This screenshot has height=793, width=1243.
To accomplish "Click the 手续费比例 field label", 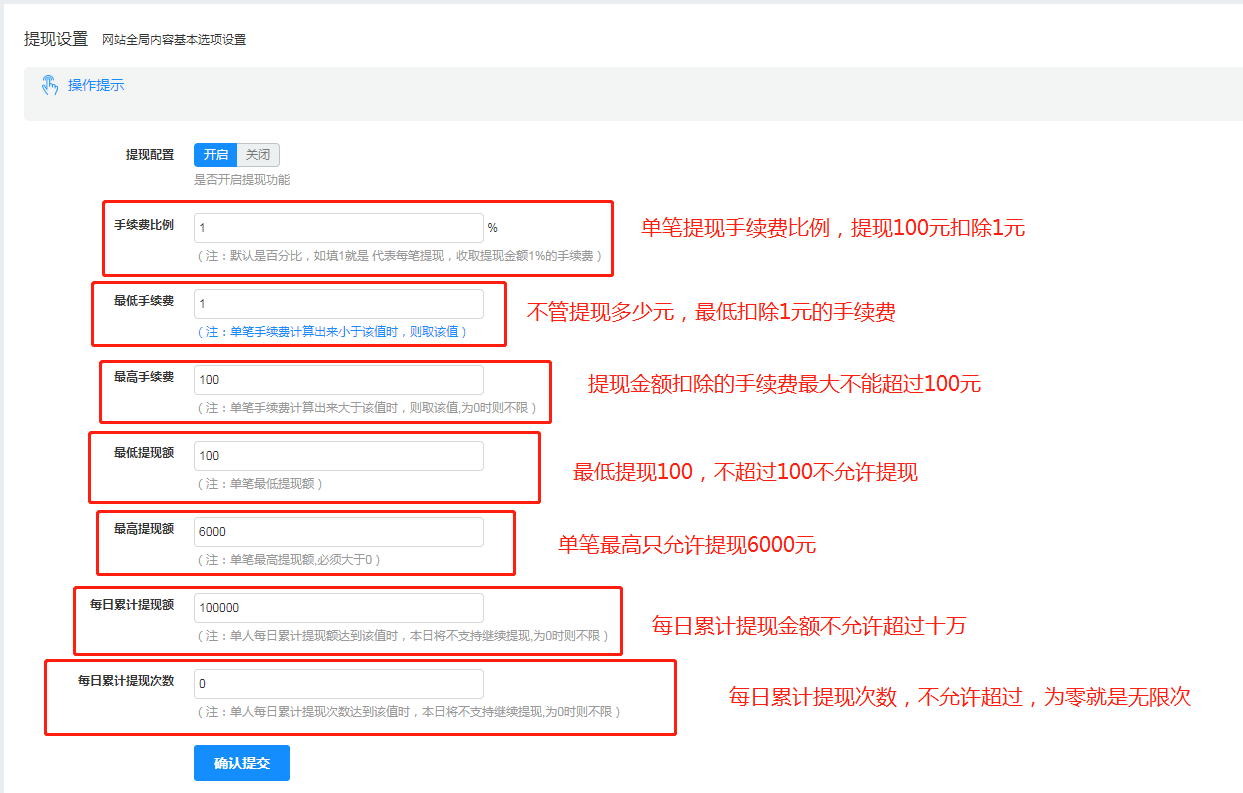I will click(x=144, y=225).
